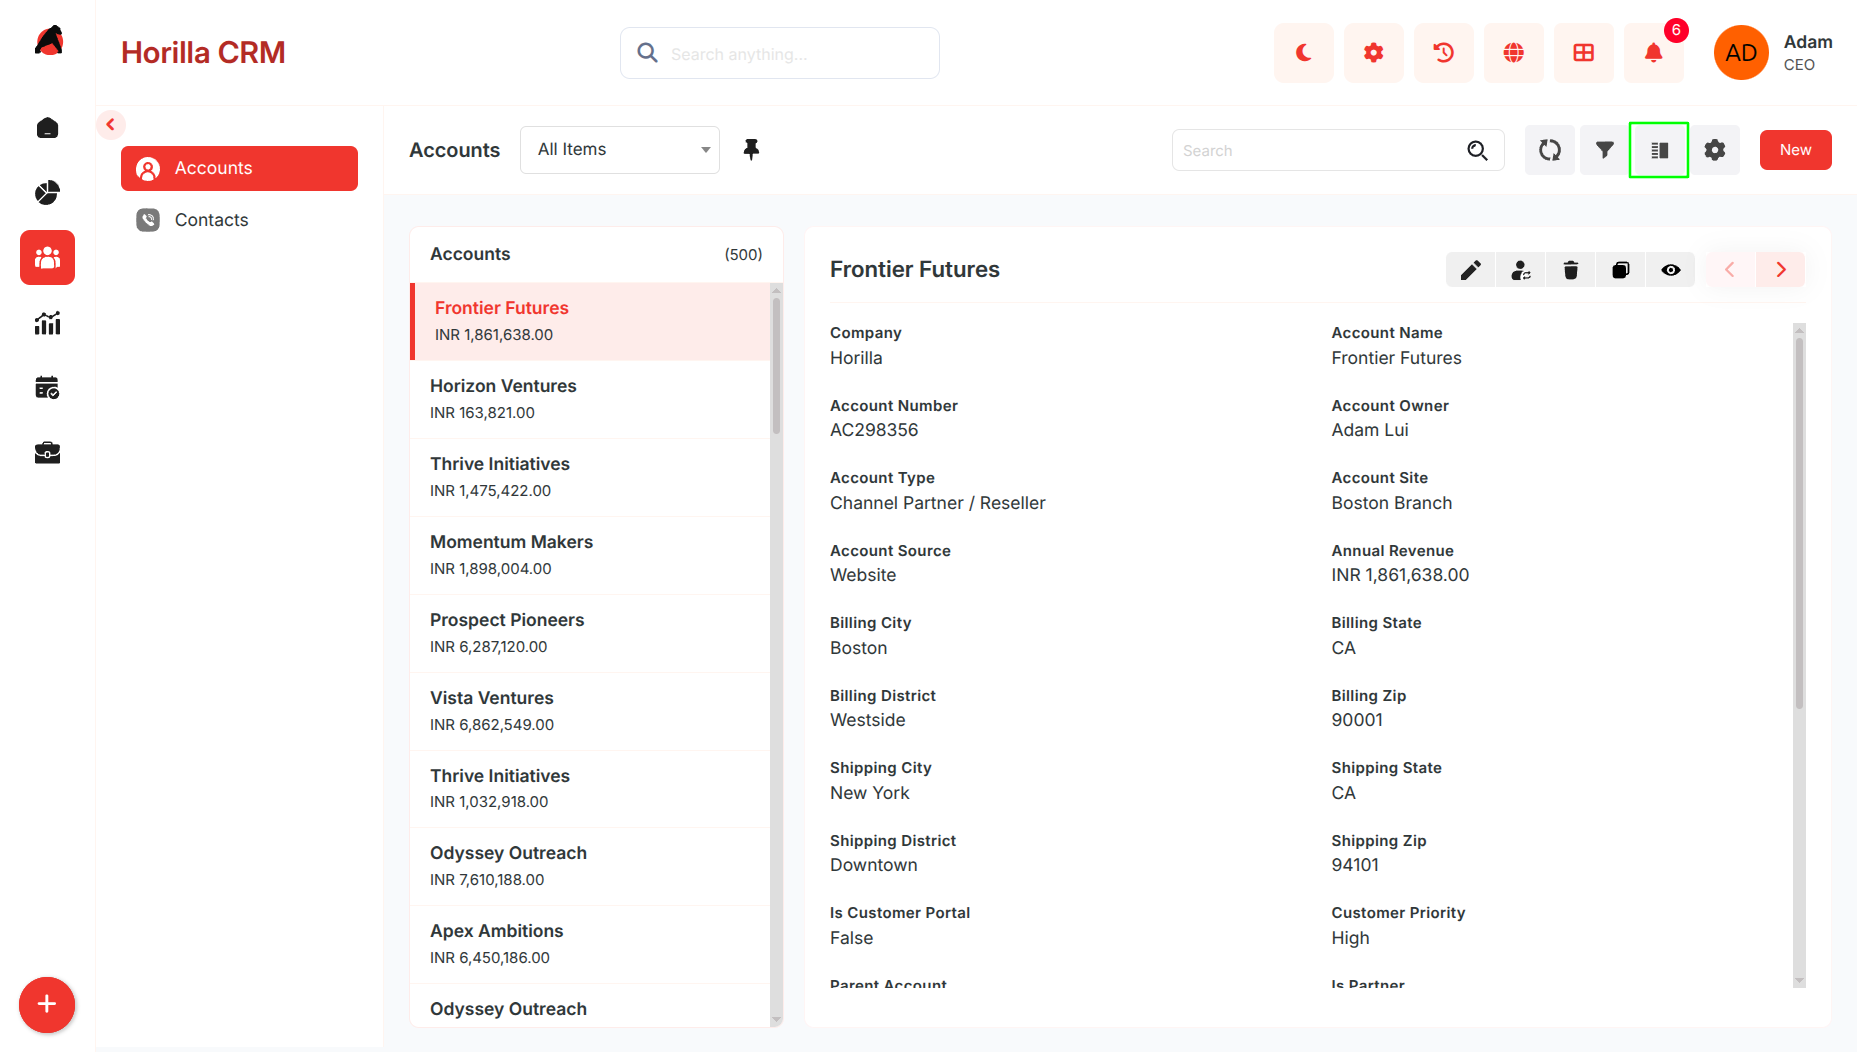The width and height of the screenshot is (1857, 1052).
Task: Change owner of Frontier Futures
Action: (1521, 270)
